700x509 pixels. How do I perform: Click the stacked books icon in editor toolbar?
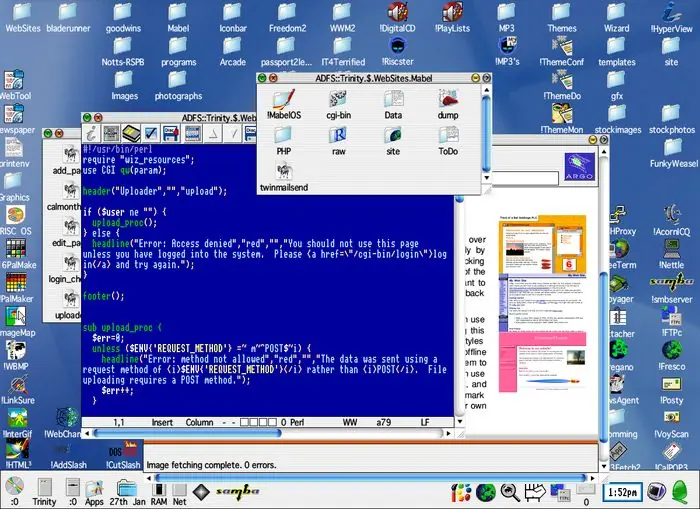point(131,134)
